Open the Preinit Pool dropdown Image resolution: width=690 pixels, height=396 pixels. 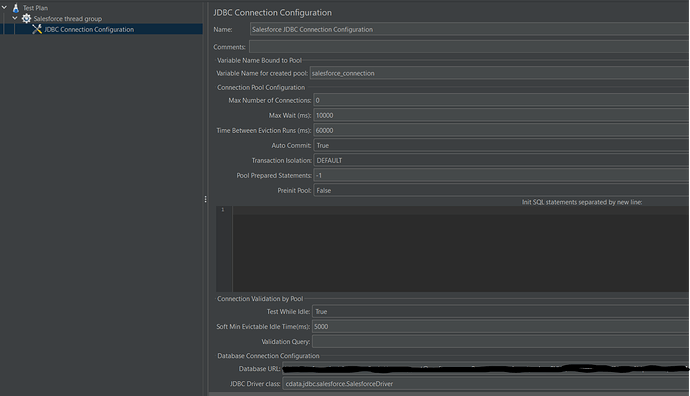[502, 190]
